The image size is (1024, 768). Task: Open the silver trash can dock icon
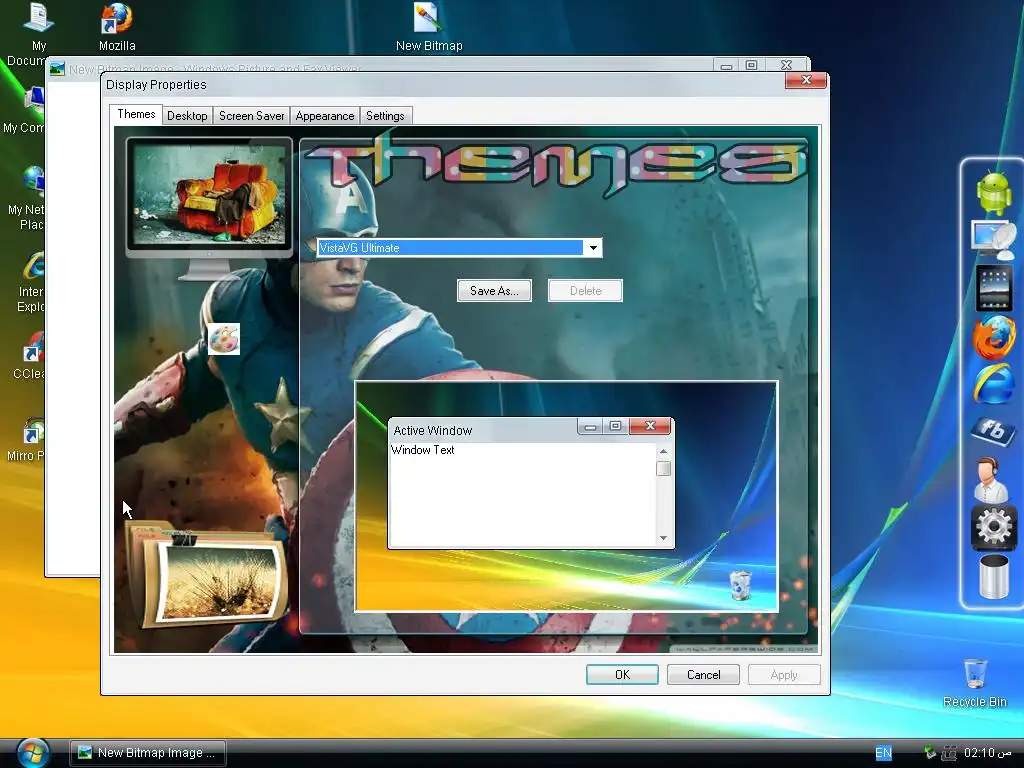(x=993, y=576)
